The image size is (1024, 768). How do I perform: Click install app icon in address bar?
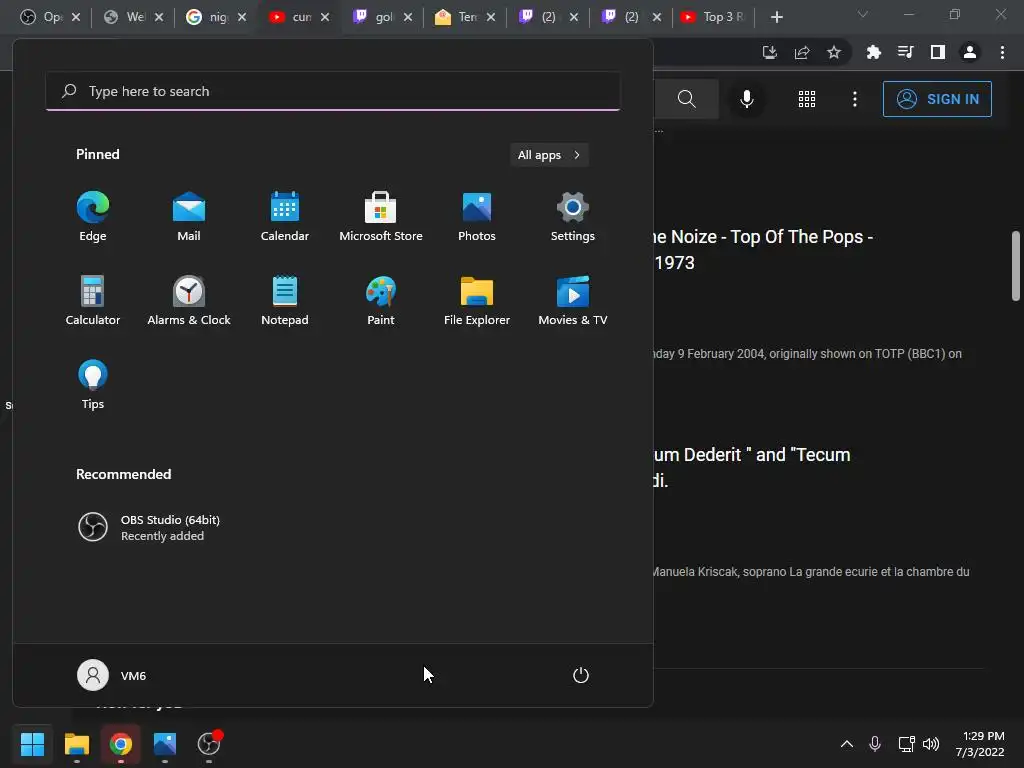click(x=770, y=52)
